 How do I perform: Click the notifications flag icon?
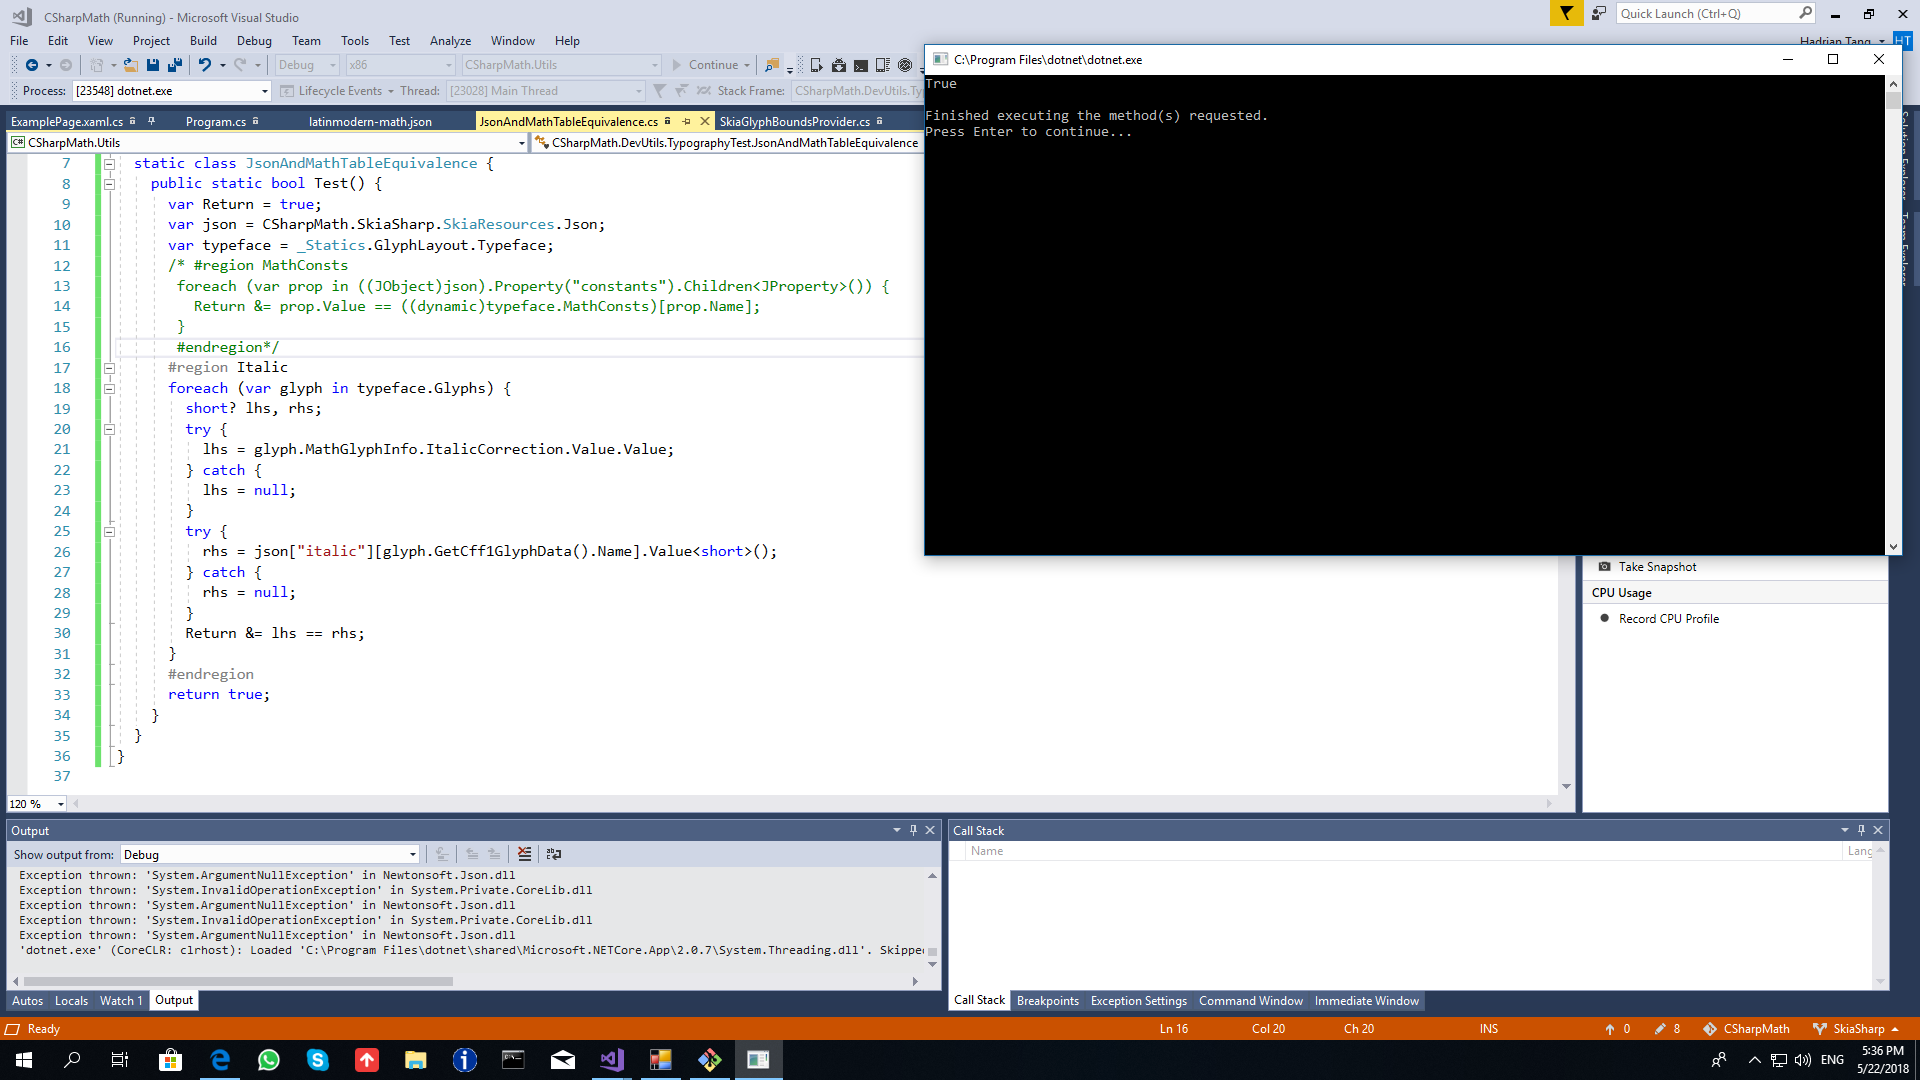point(1566,13)
